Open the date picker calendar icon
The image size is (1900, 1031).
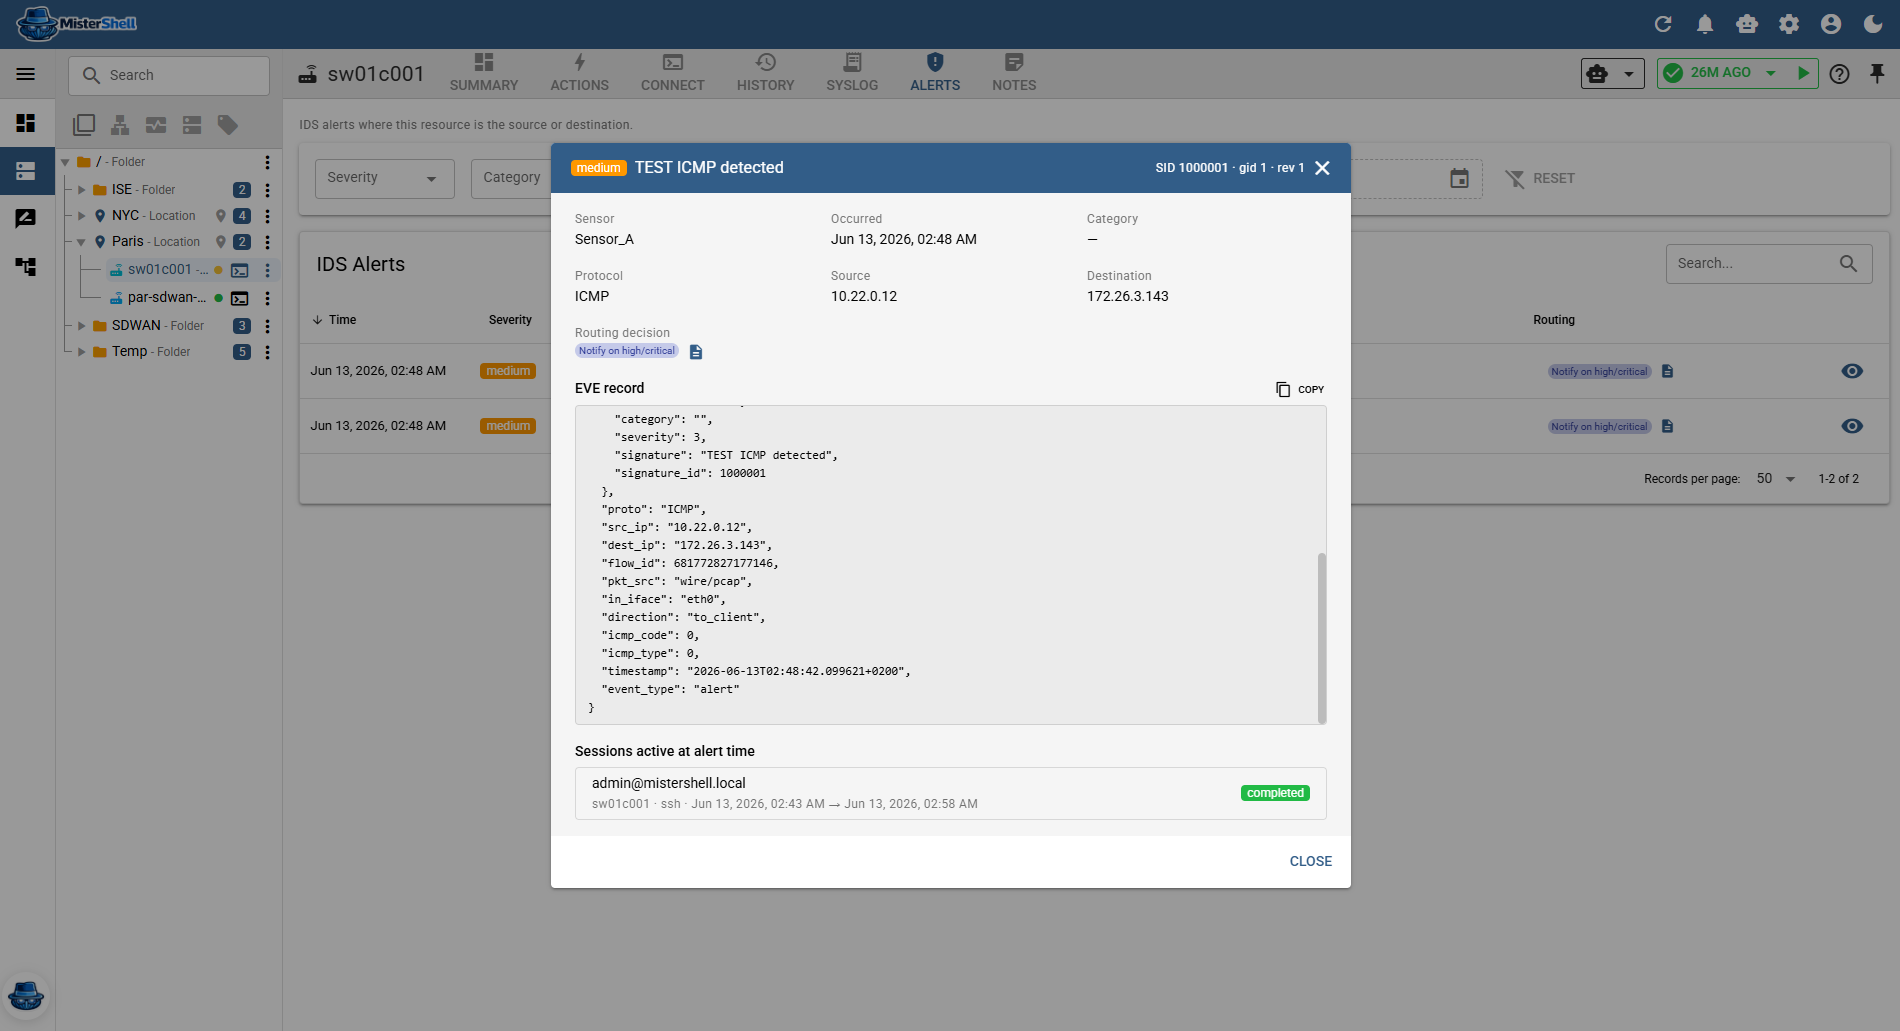(x=1460, y=178)
